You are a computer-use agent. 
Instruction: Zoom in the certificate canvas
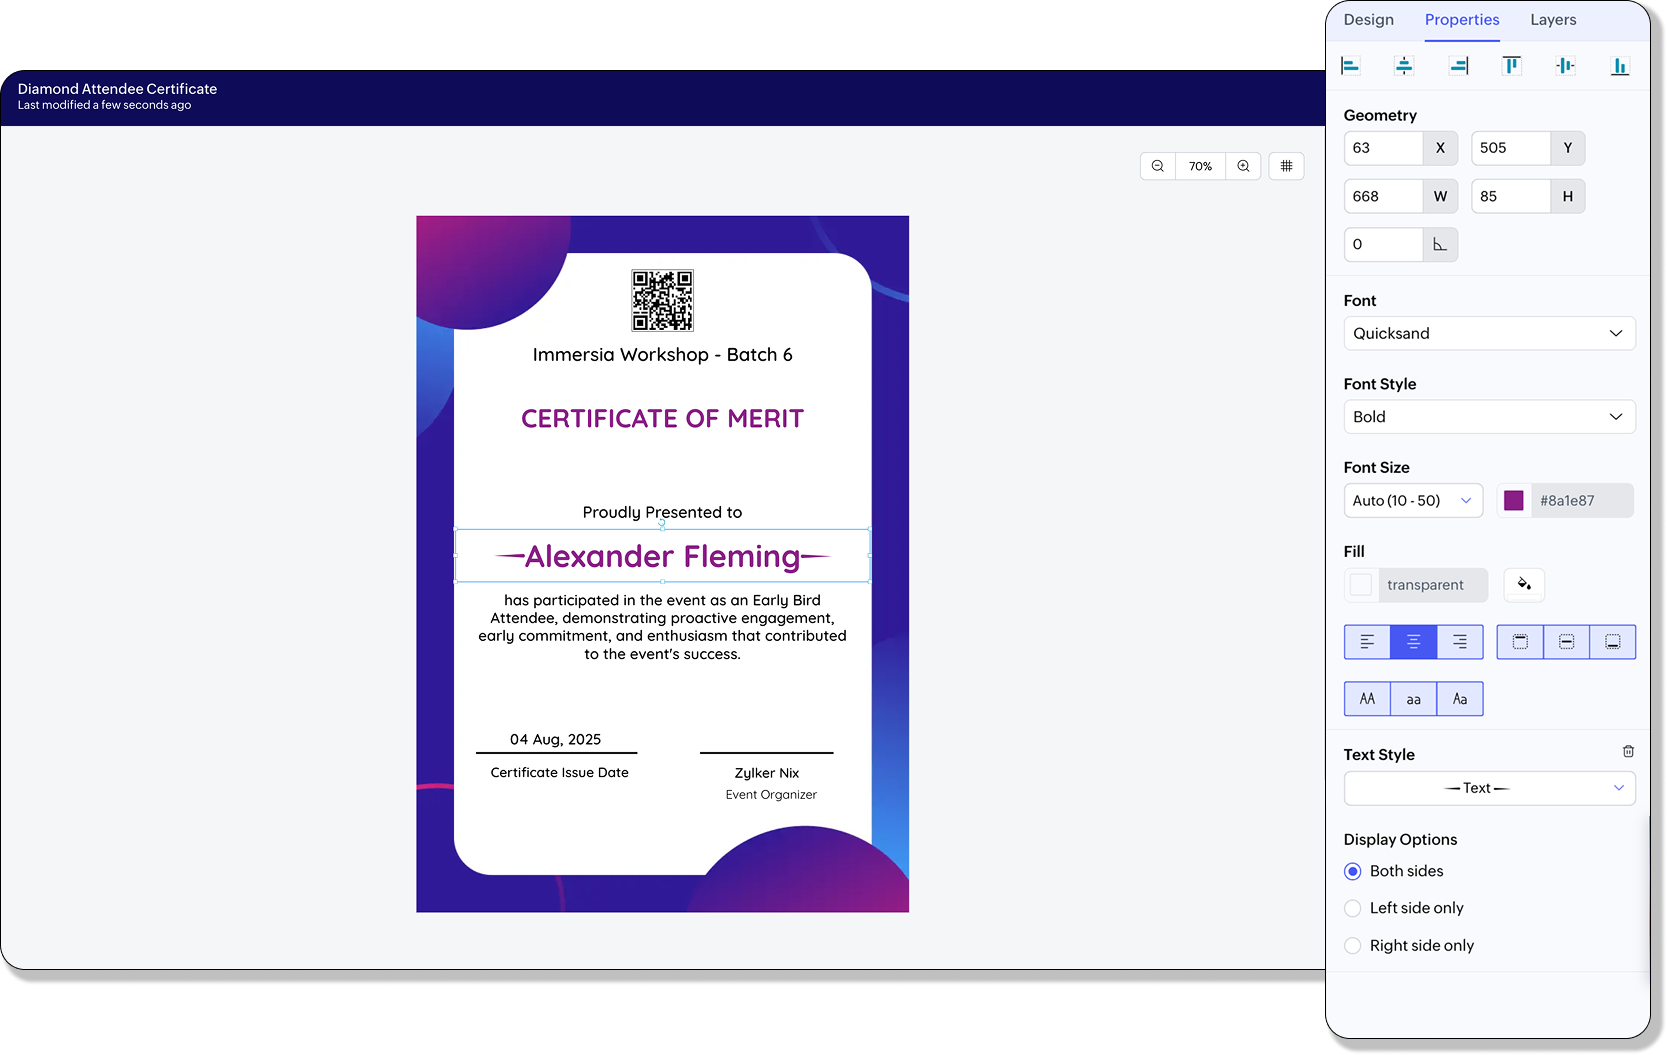click(x=1243, y=166)
